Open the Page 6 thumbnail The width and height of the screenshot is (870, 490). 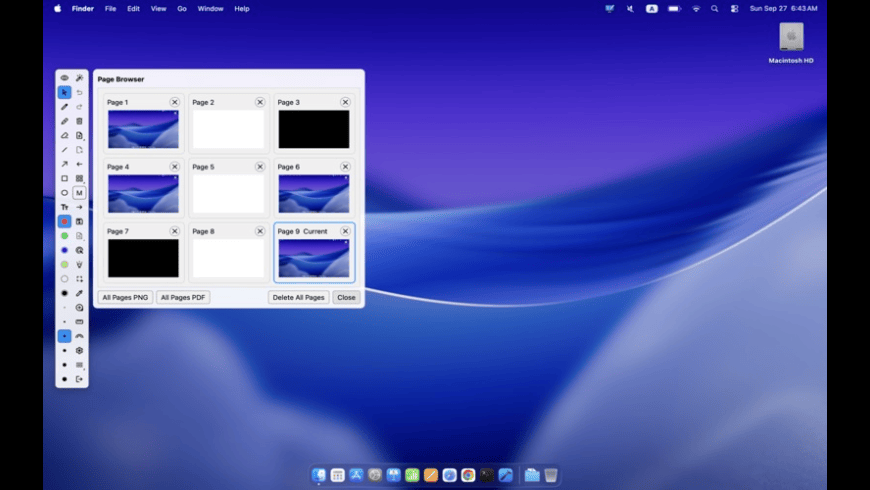(314, 194)
